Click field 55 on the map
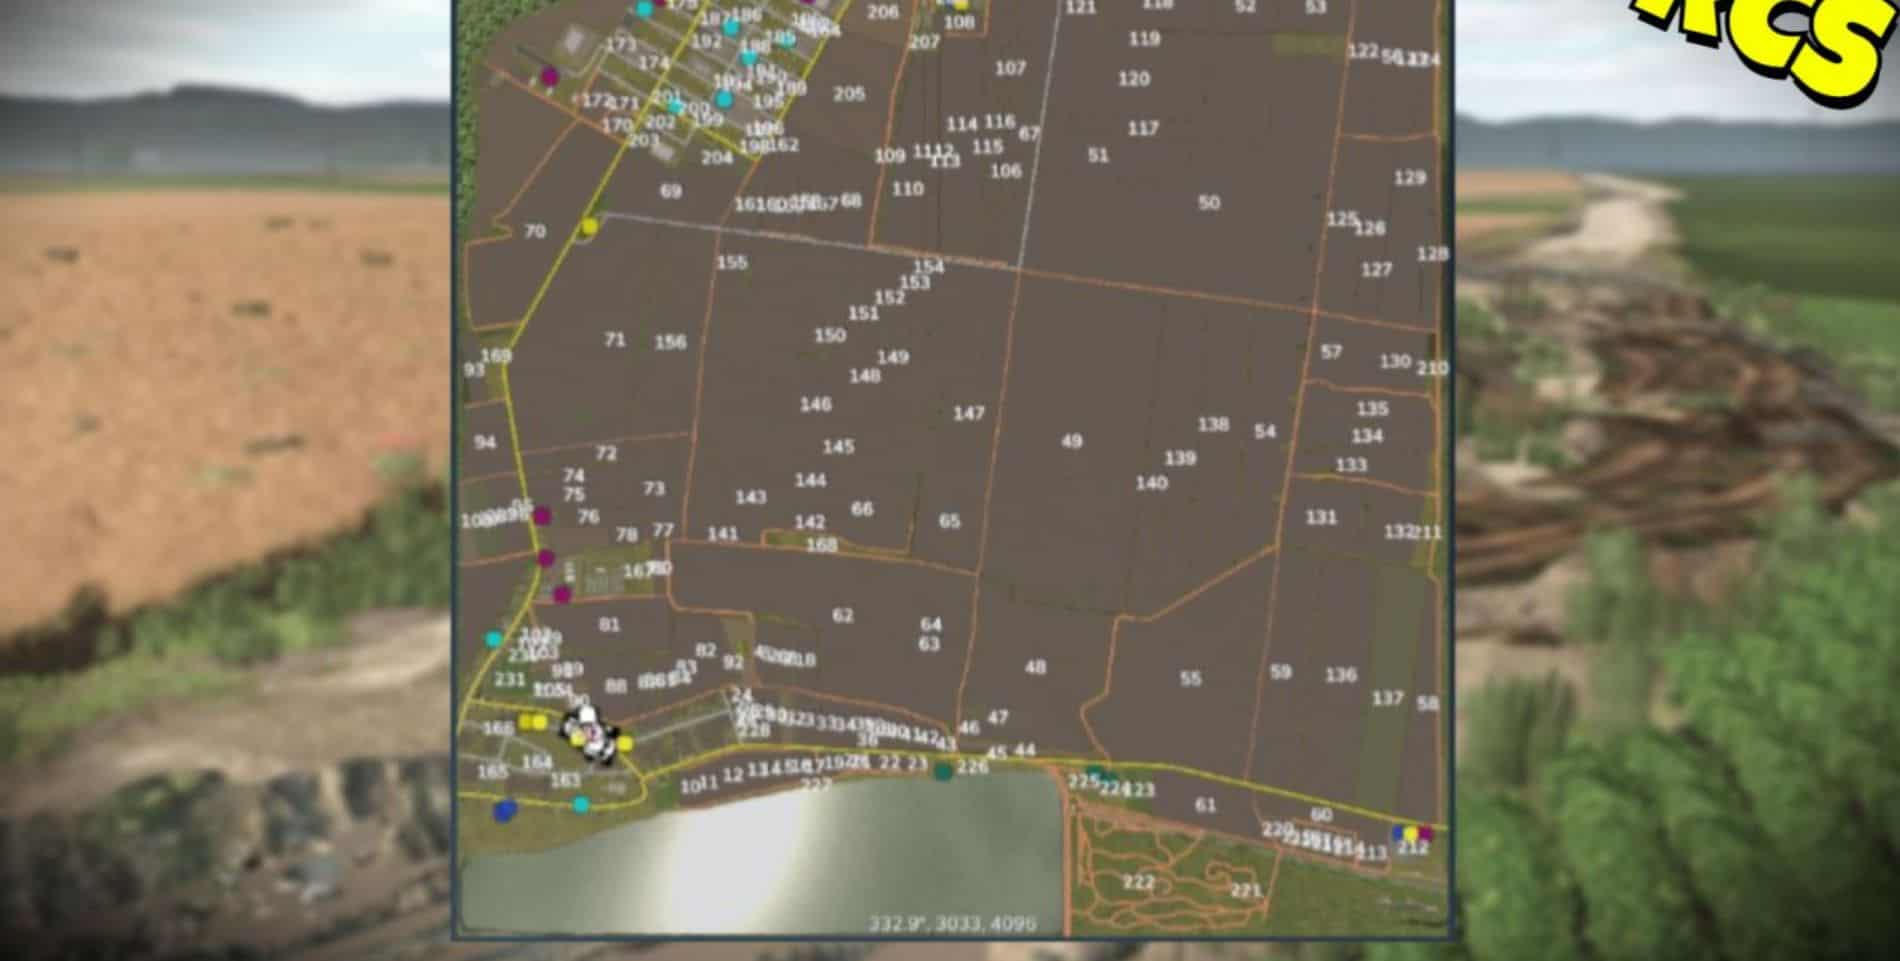 pos(1190,678)
